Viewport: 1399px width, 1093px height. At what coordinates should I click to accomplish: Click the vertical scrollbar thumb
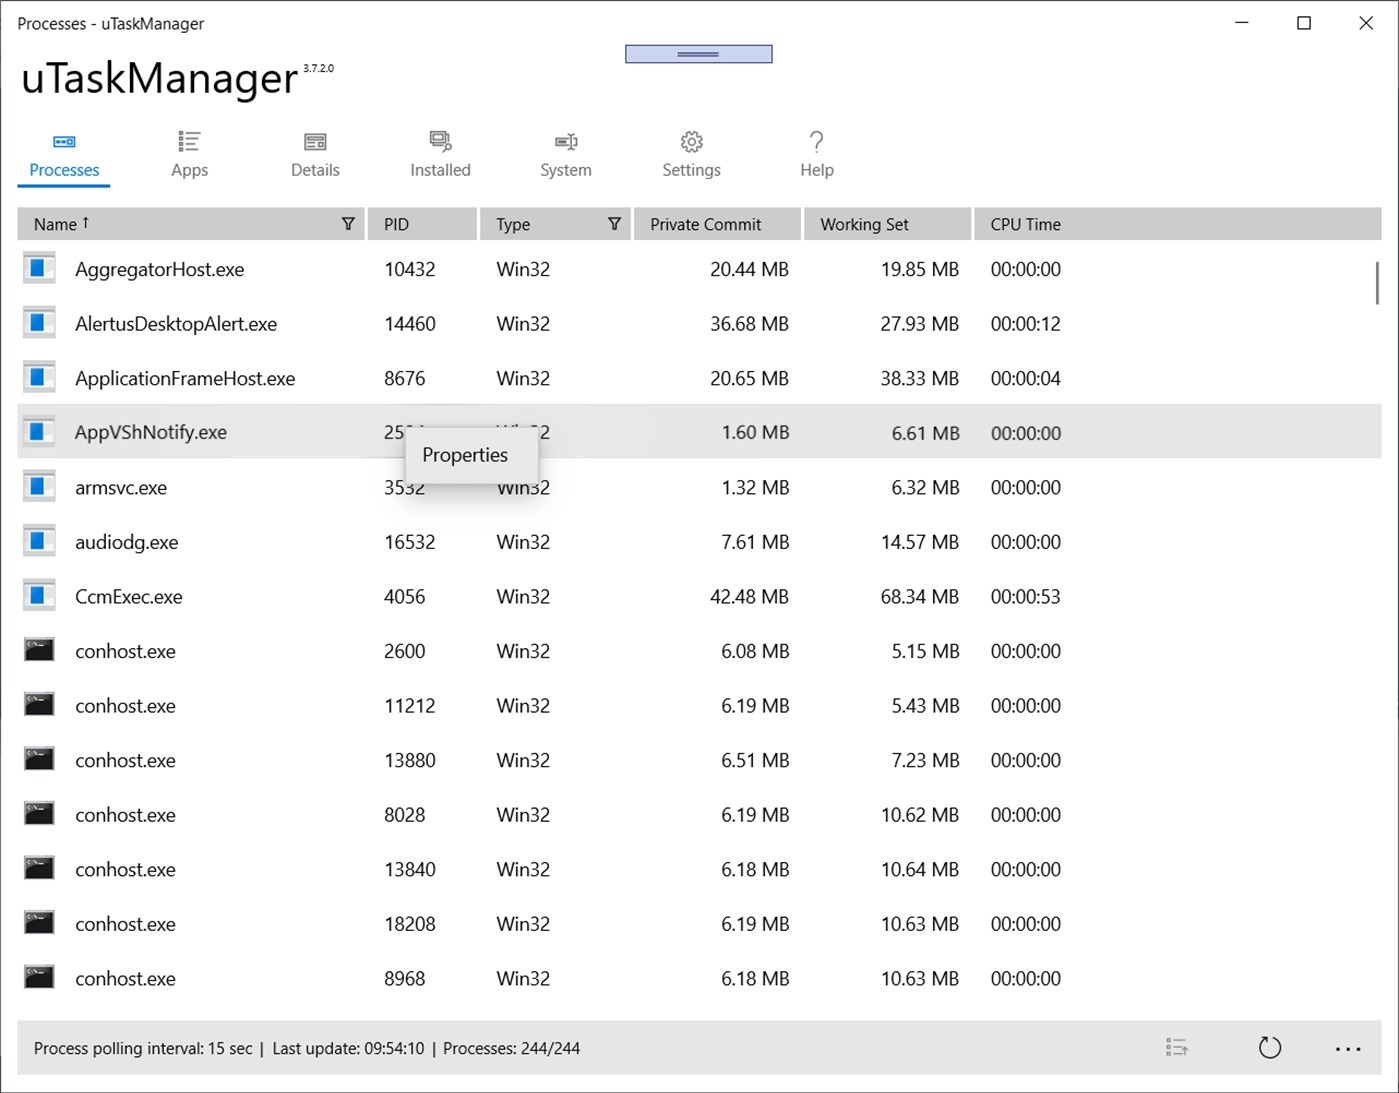click(1377, 283)
